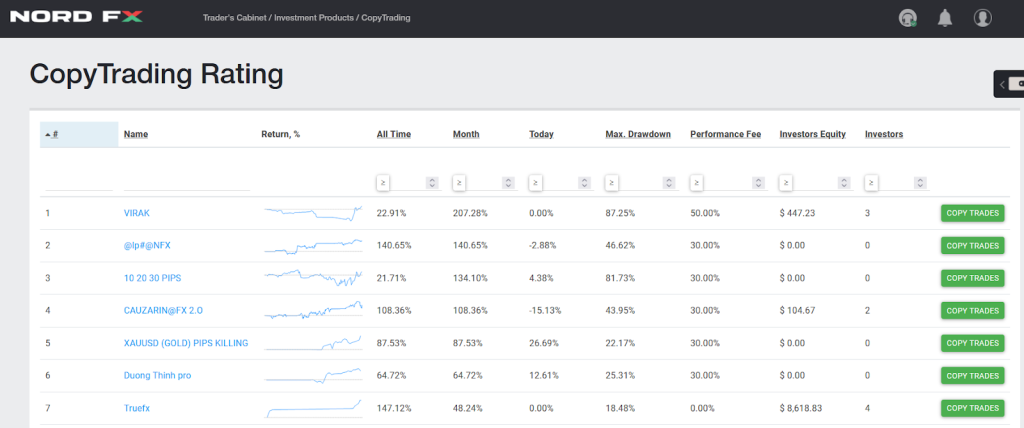The width and height of the screenshot is (1024, 428).
Task: Open the user profile icon
Action: coord(982,18)
